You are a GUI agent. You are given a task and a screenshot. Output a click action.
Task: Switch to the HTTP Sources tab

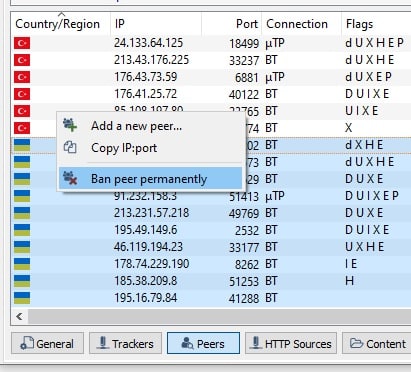coord(291,343)
